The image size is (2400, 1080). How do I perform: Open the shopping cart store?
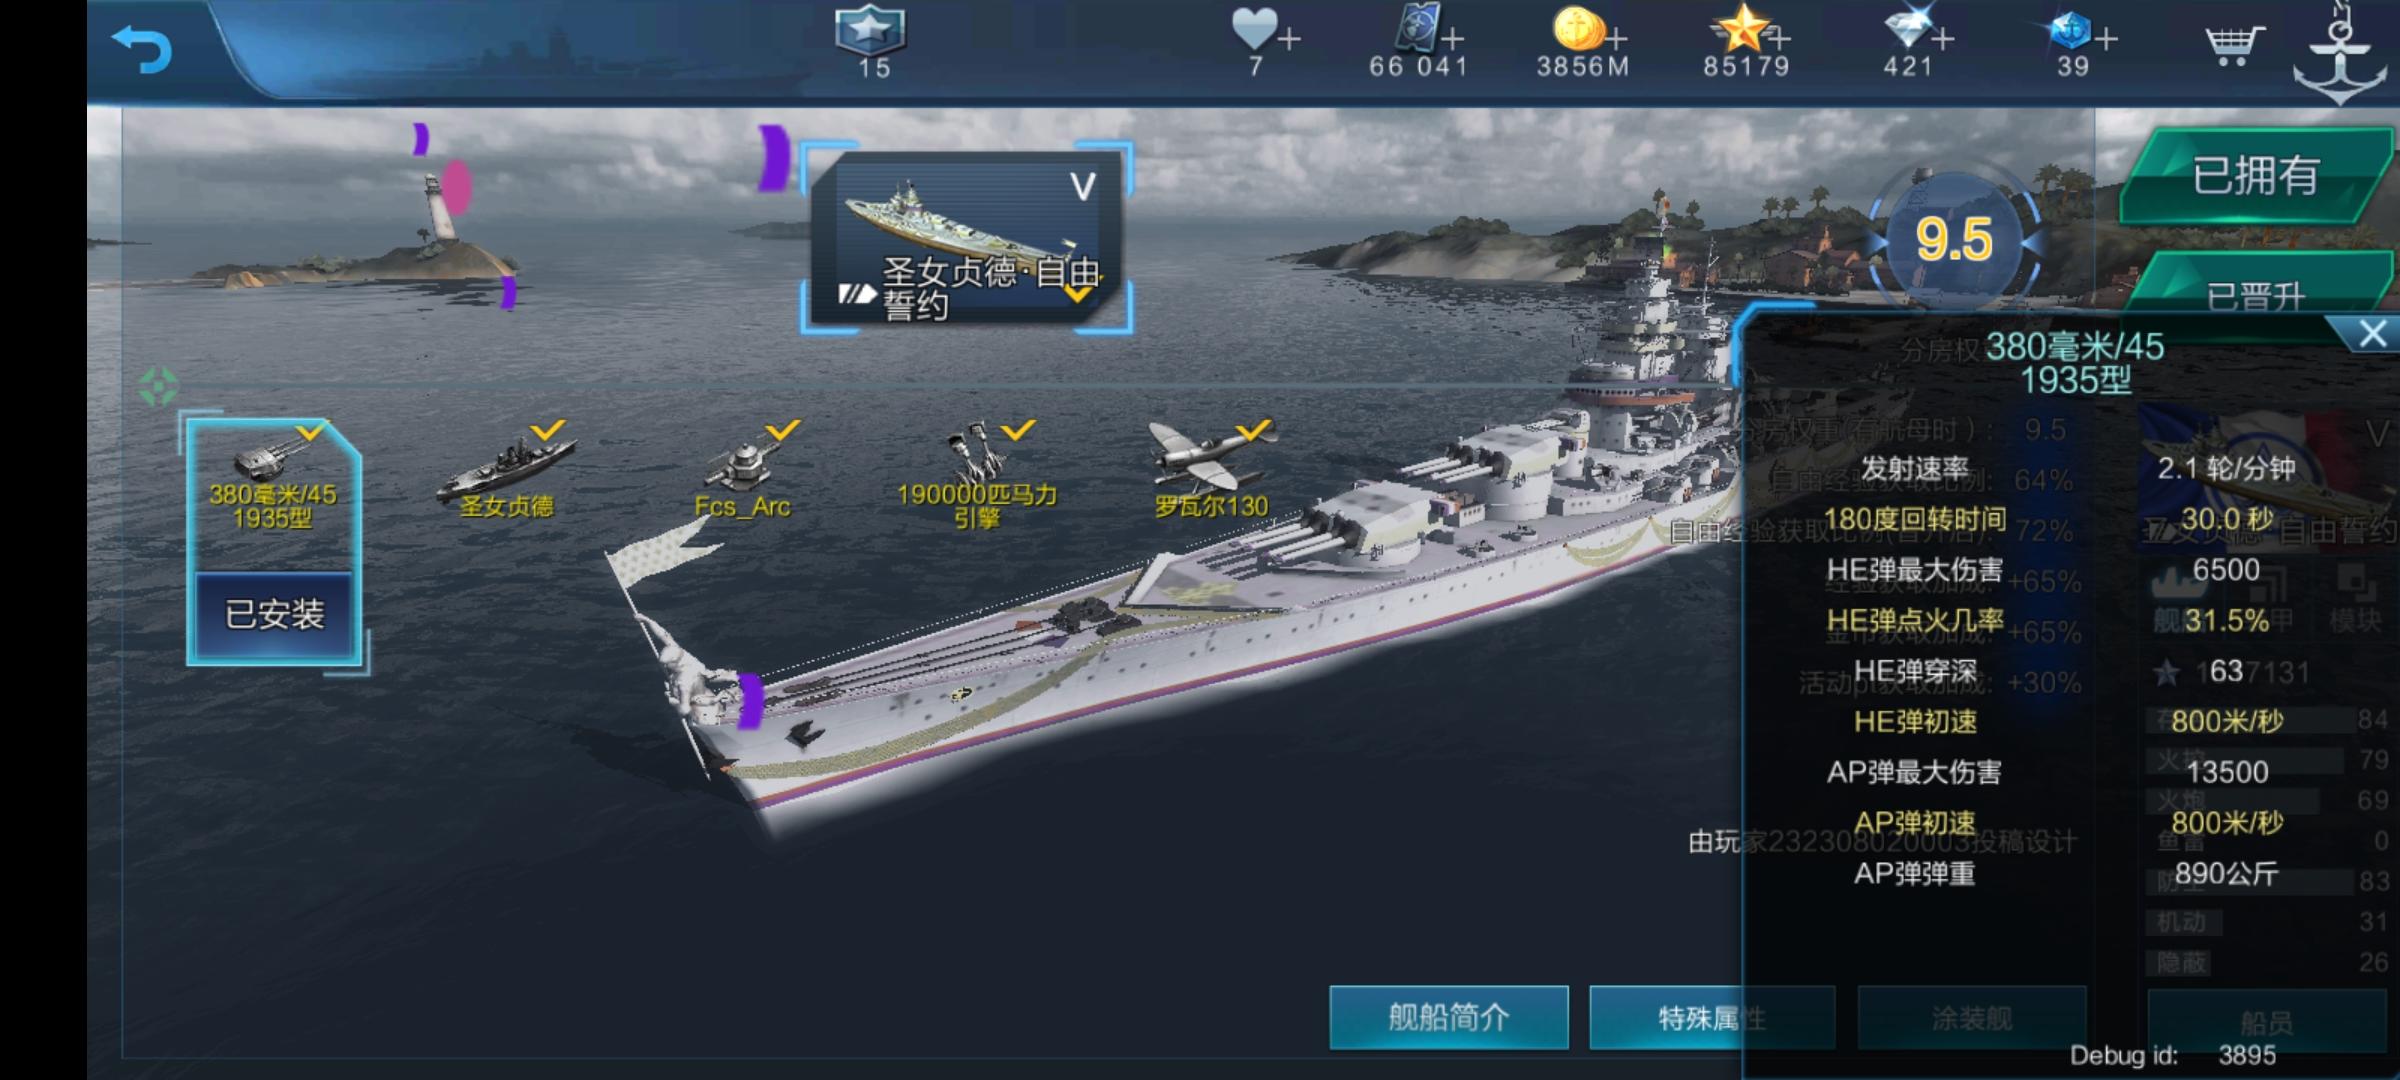pyautogui.click(x=2233, y=45)
